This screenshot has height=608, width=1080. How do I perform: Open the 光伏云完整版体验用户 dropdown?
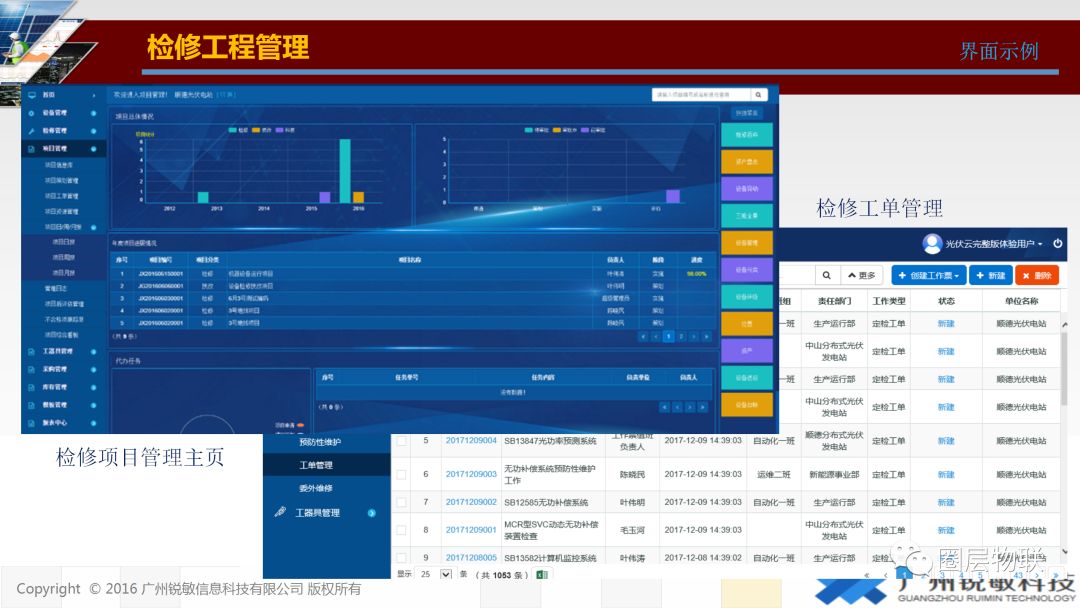(993, 244)
